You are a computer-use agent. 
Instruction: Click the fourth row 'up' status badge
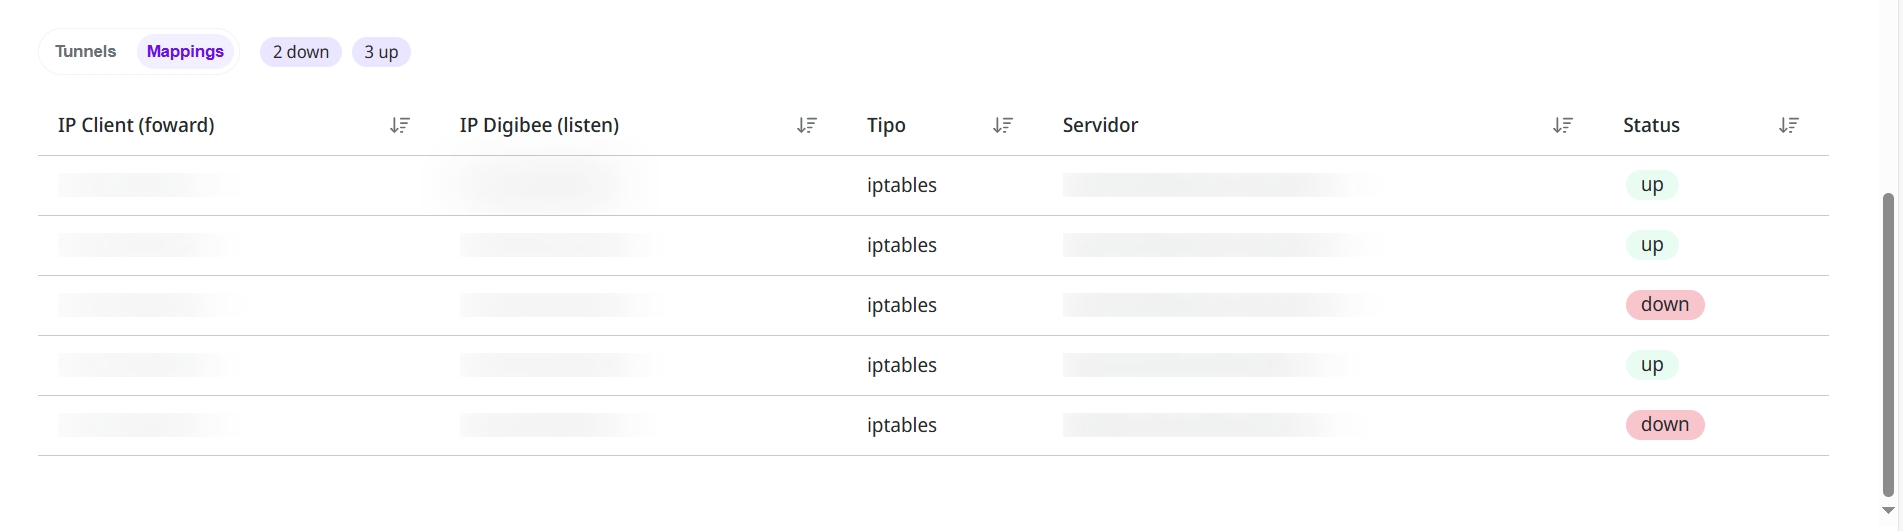tap(1652, 365)
